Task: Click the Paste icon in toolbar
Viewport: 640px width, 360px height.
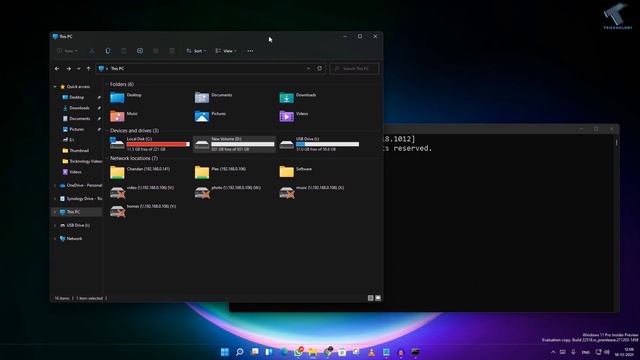Action: [124, 51]
